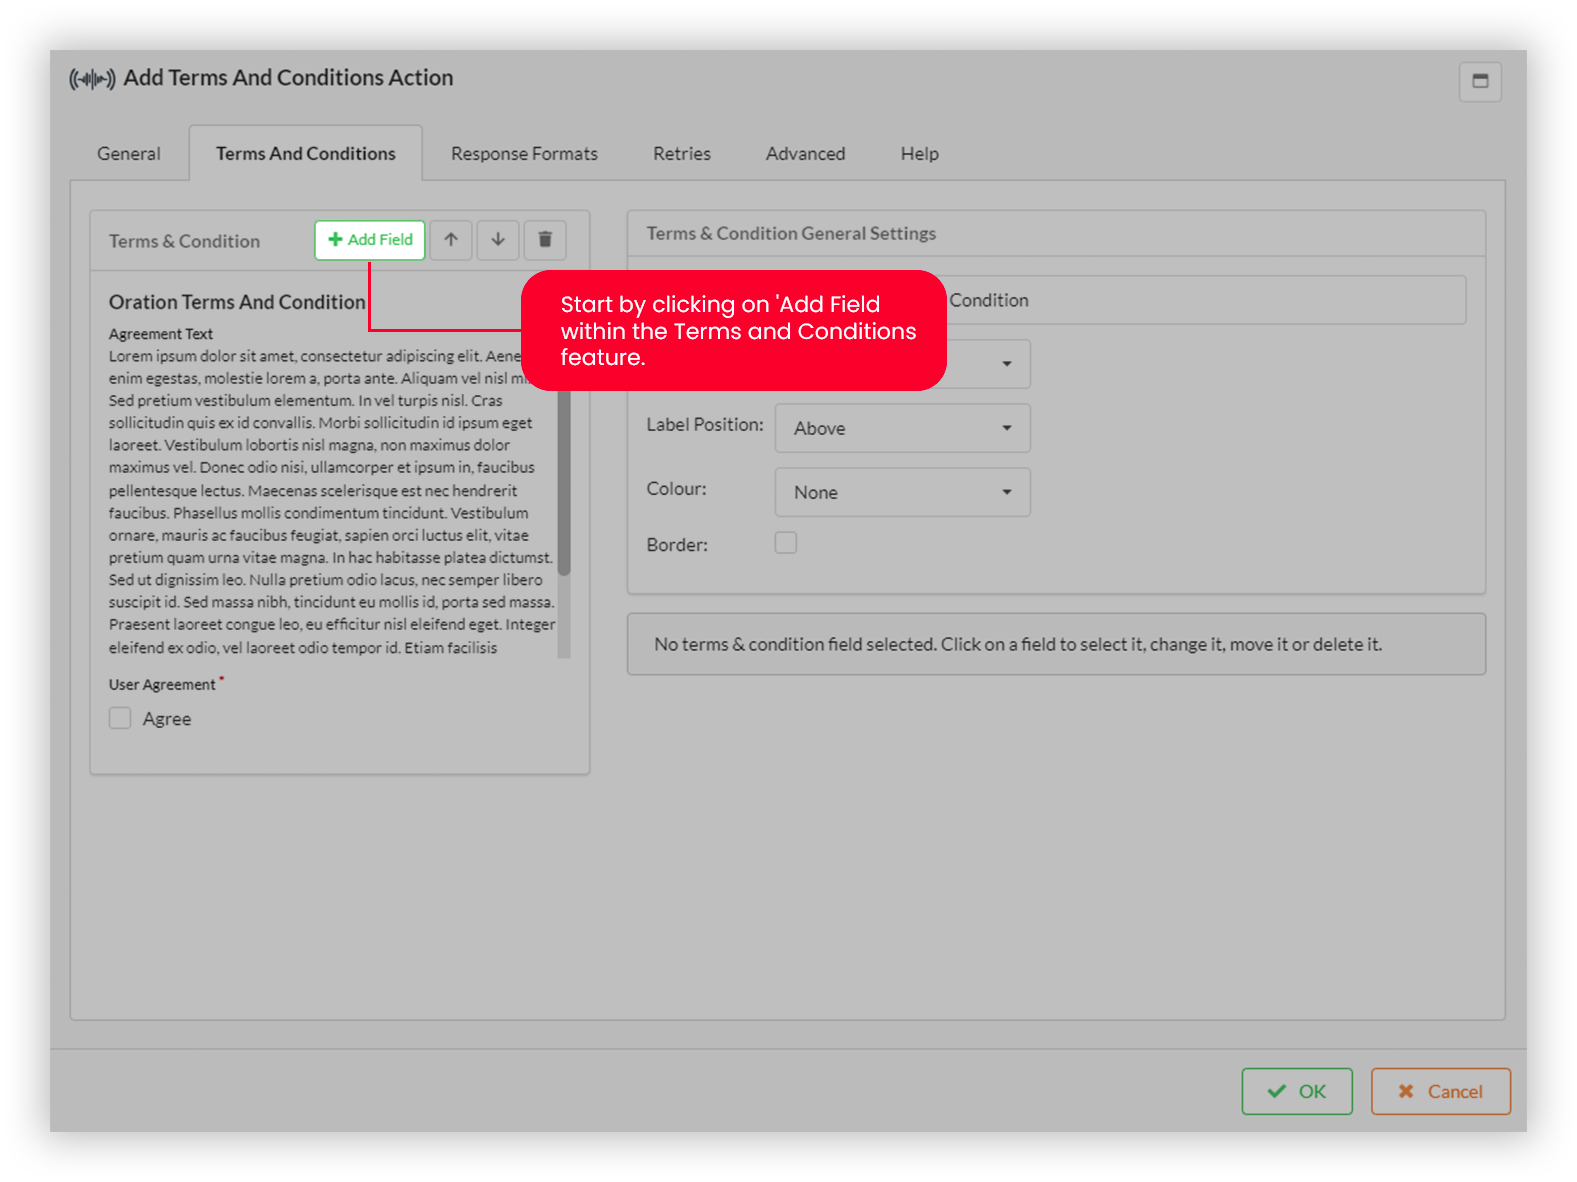Expand the Colour dropdown
Viewport: 1577px width, 1182px height.
pos(902,492)
